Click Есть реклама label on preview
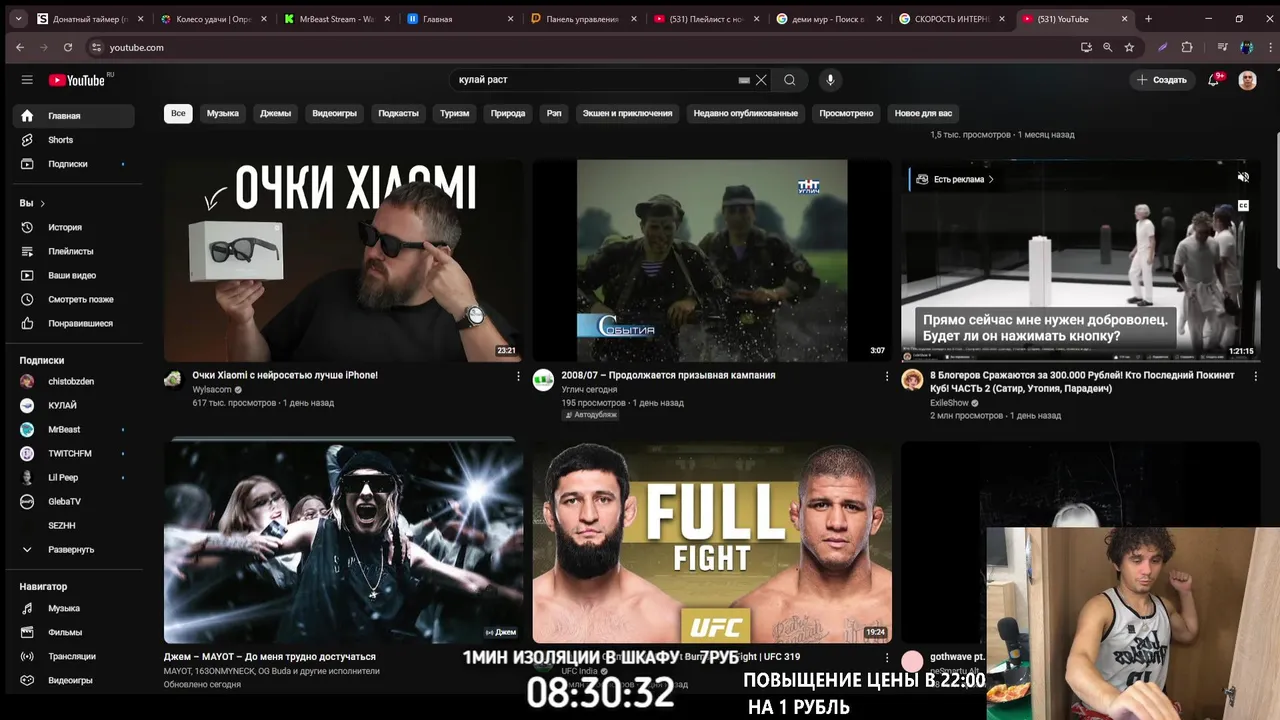 (x=958, y=179)
